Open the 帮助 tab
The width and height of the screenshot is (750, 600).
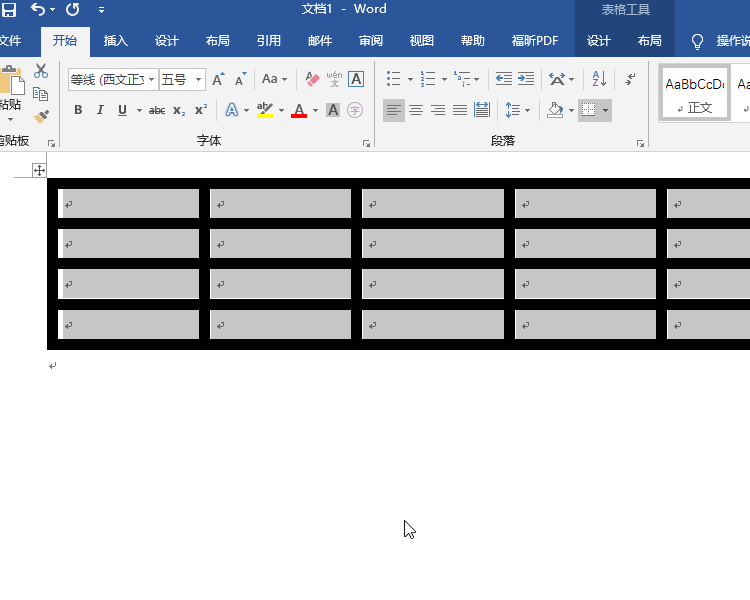pos(473,41)
